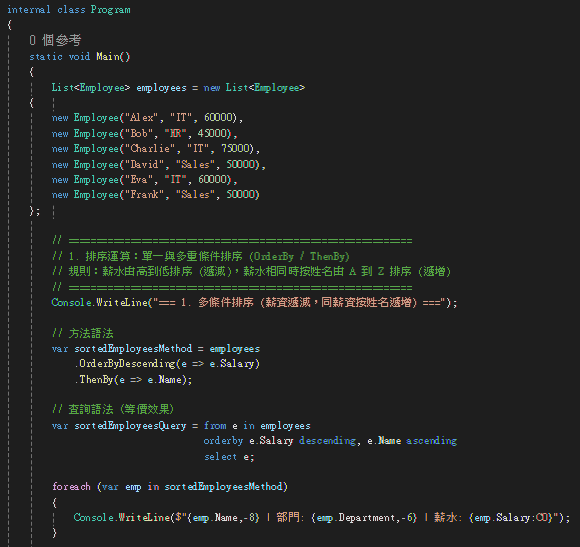
Task: Open the '0 個參考' CodeLens references link
Action: click(x=55, y=40)
